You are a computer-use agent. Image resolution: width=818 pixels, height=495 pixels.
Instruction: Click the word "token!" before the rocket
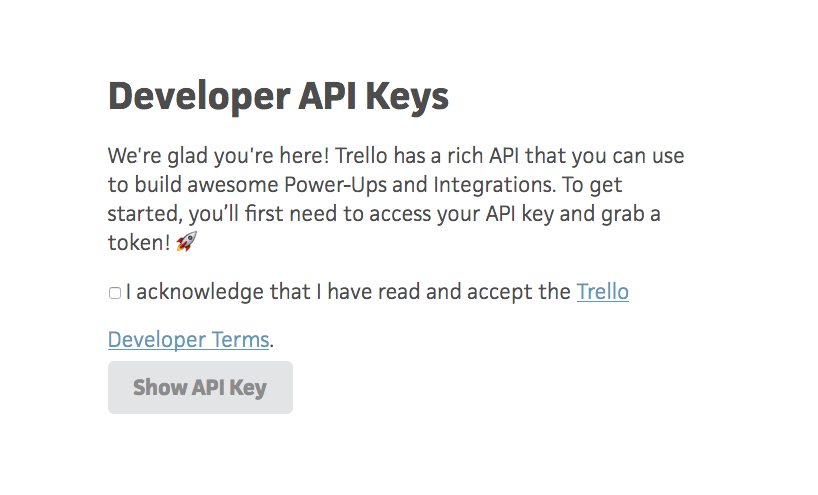click(x=139, y=243)
